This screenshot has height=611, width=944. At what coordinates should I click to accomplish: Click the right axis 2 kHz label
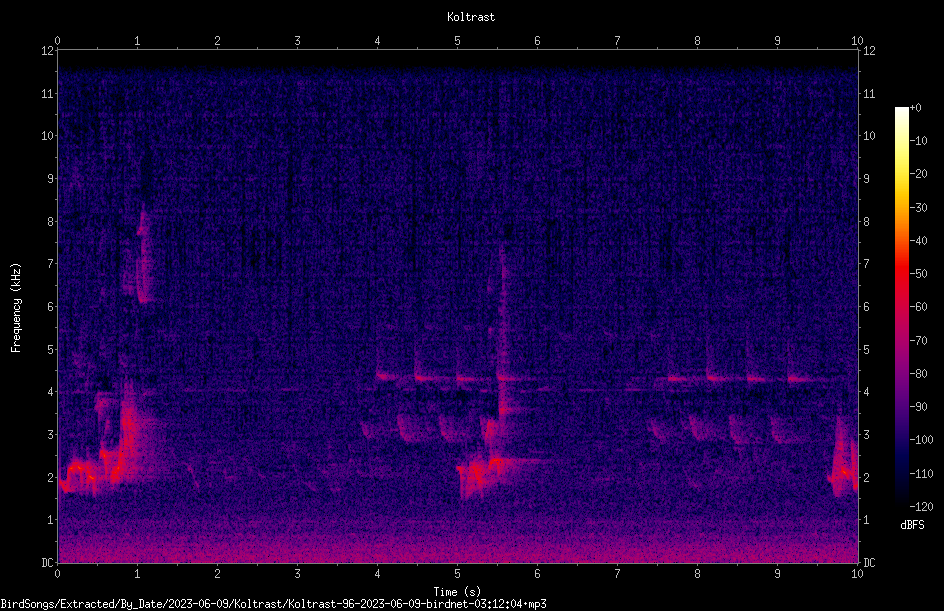pos(866,477)
